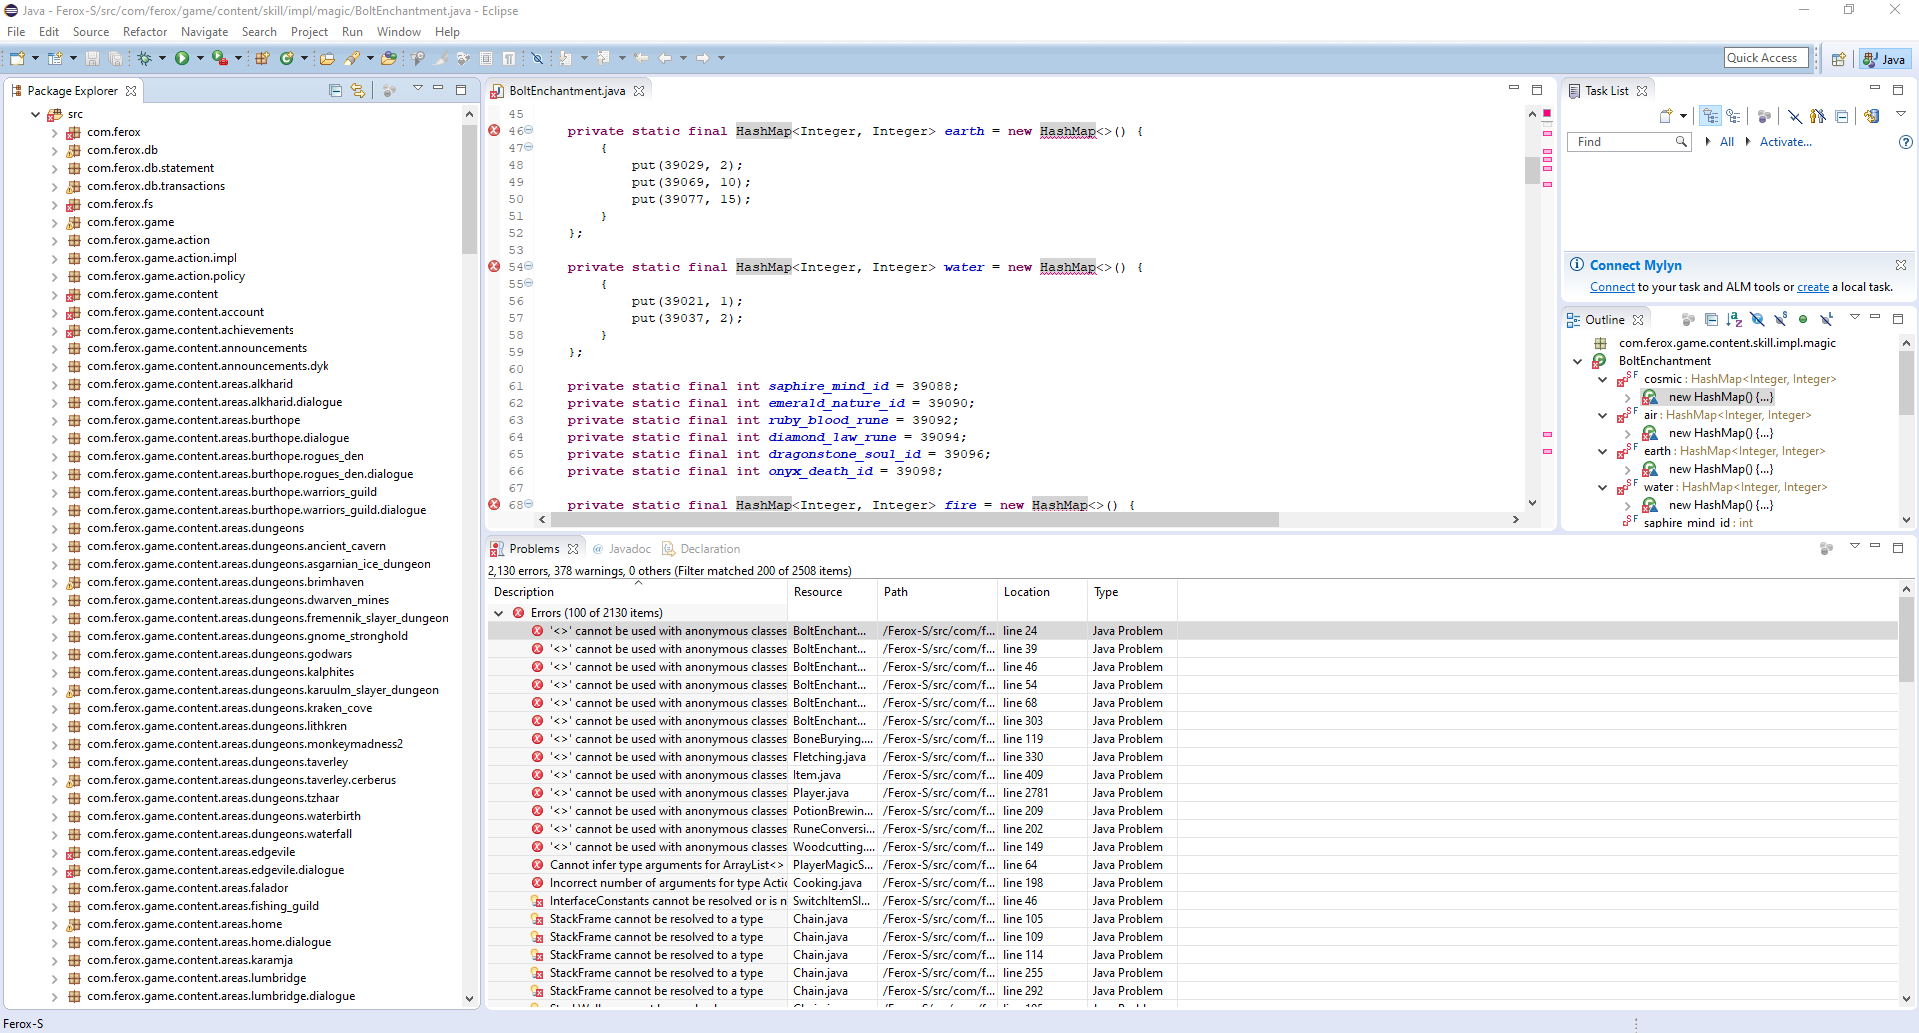
Task: Click Sort alphabetically icon in Outline view
Action: coord(1734,320)
